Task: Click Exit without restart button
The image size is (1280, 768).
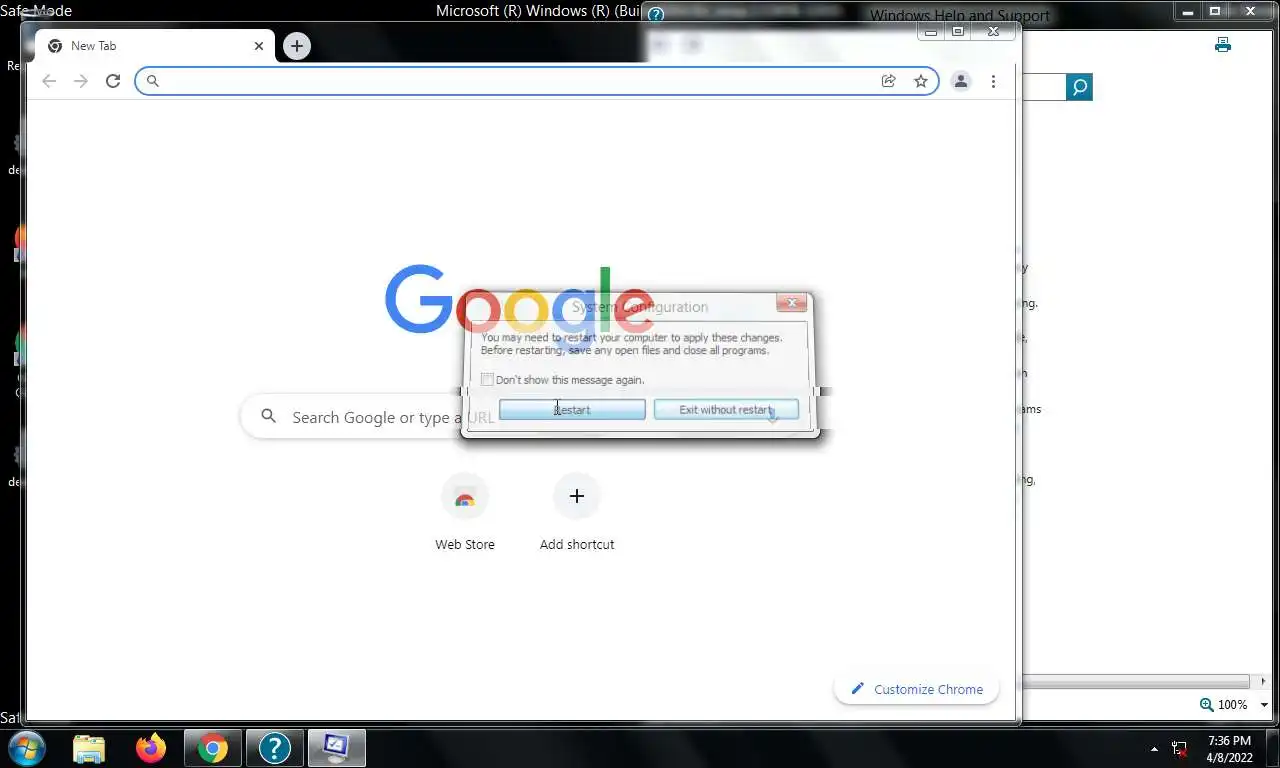Action: pyautogui.click(x=726, y=410)
